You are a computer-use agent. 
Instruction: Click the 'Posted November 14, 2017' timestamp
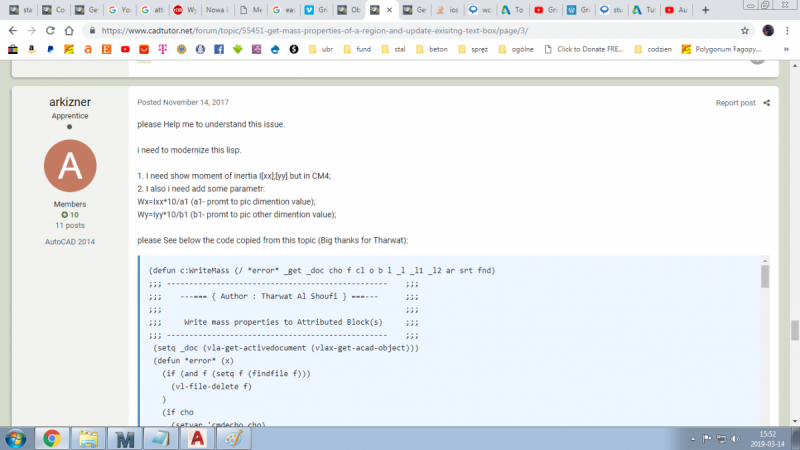pos(183,103)
